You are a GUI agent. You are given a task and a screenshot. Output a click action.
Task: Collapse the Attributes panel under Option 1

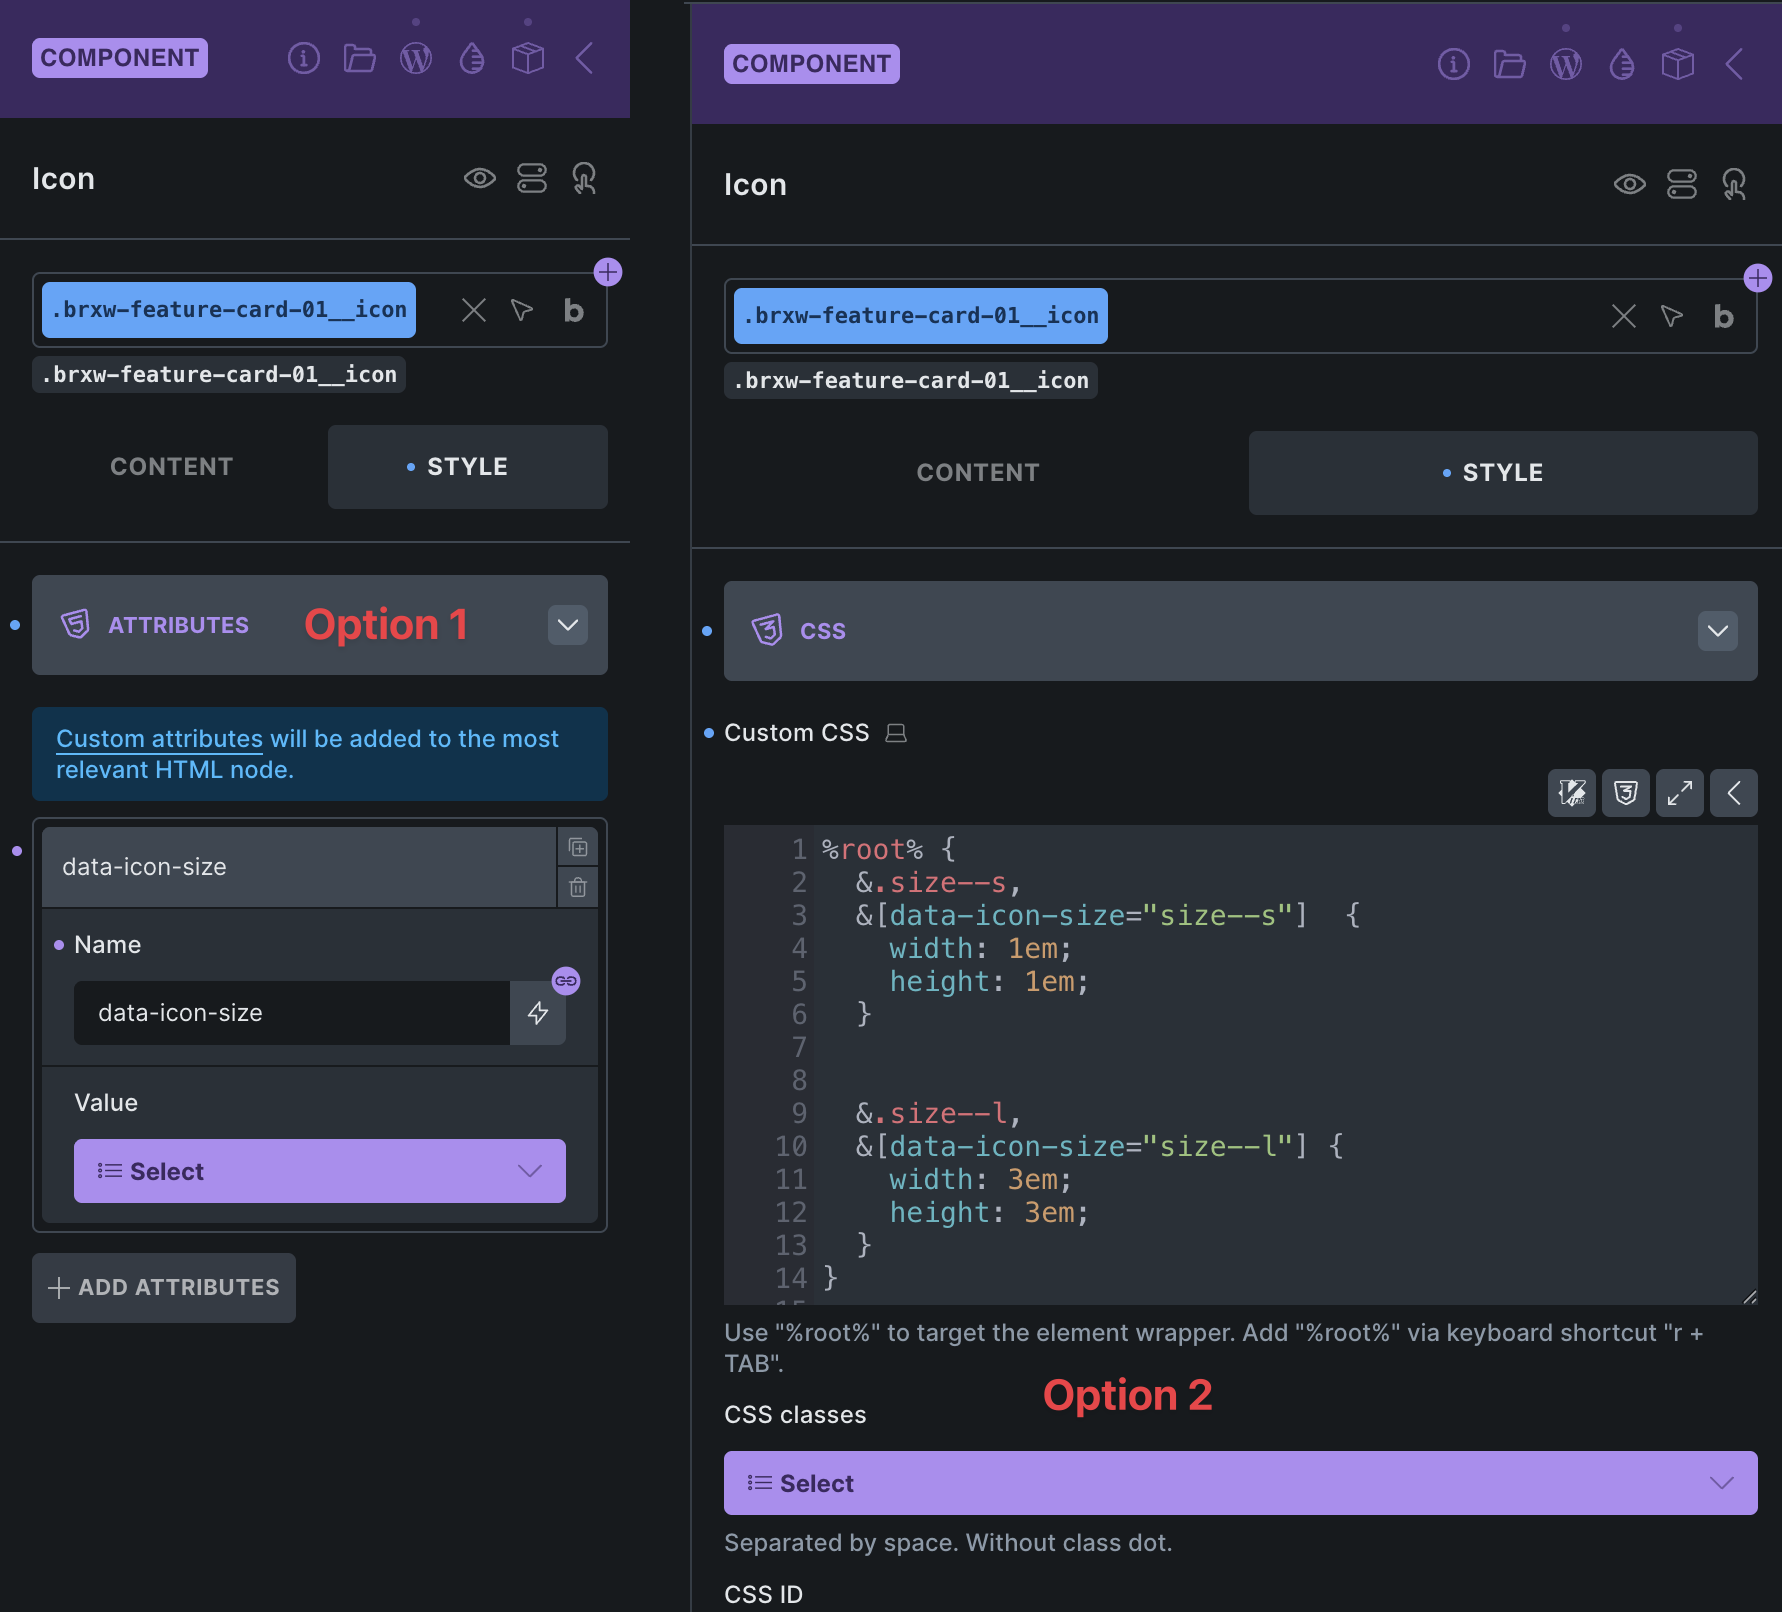tap(567, 625)
